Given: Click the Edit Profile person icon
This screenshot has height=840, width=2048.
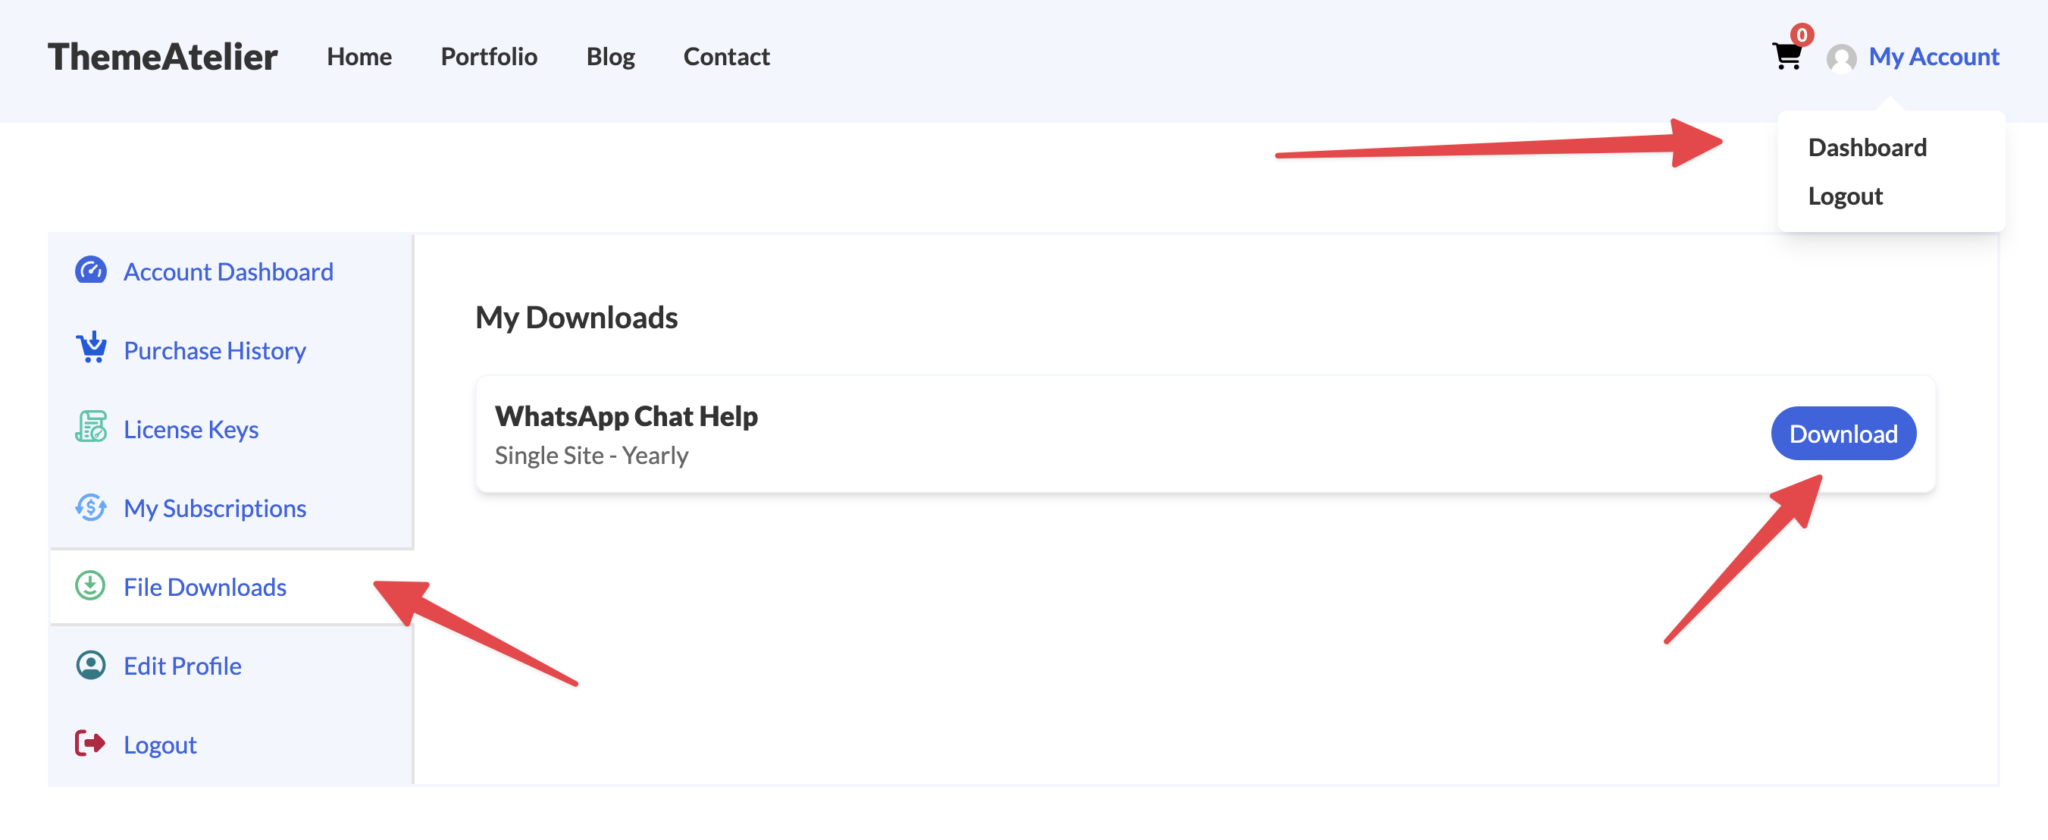Looking at the screenshot, I should point(91,665).
